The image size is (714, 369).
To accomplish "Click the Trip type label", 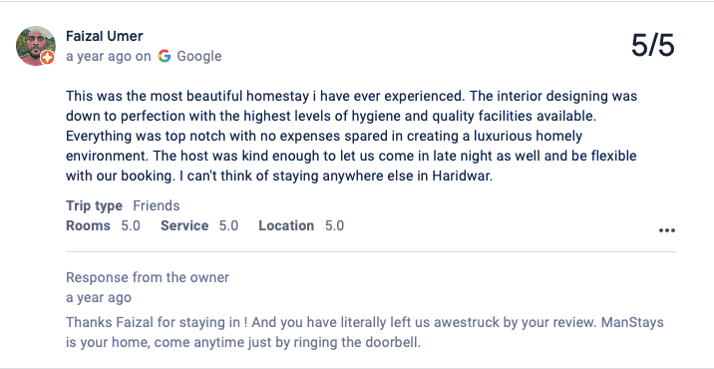I will tap(94, 206).
